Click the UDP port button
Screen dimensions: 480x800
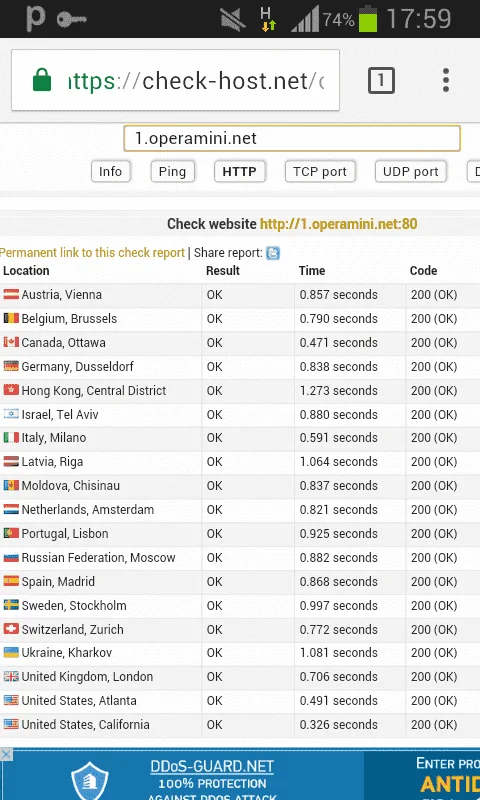click(411, 171)
